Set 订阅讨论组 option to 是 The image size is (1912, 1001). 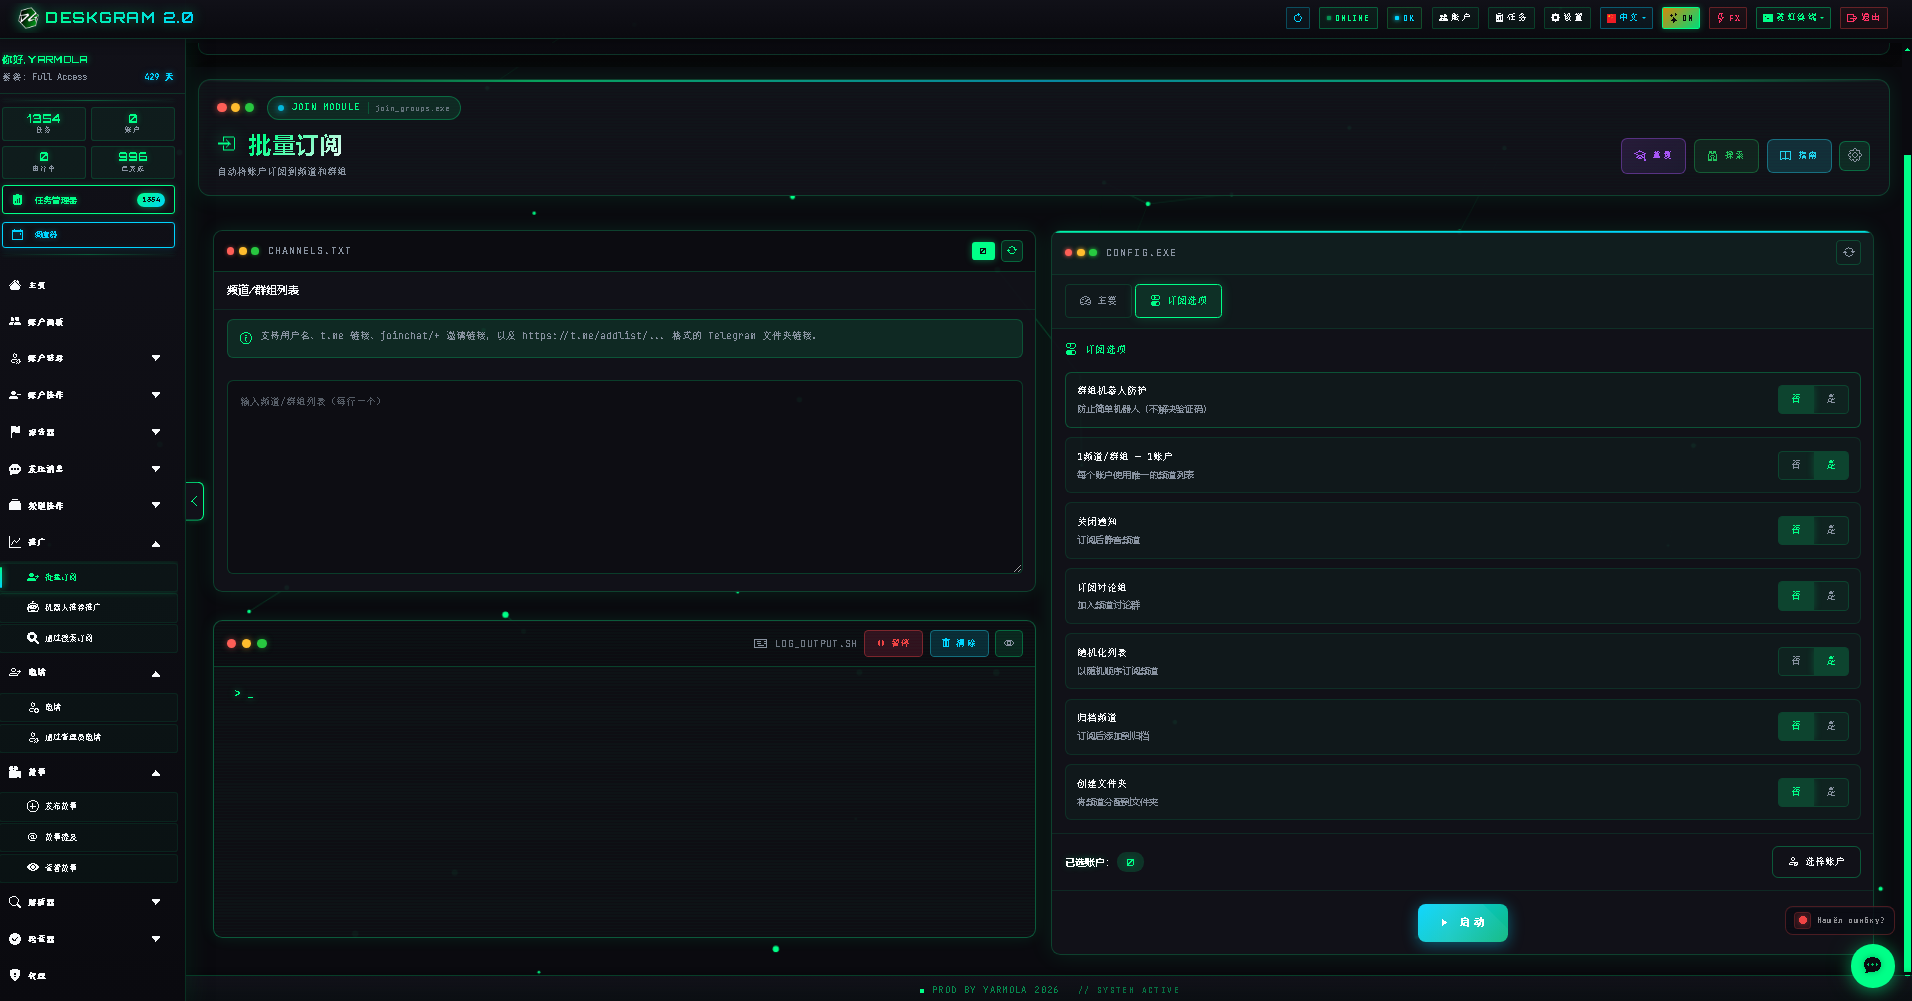pyautogui.click(x=1831, y=596)
